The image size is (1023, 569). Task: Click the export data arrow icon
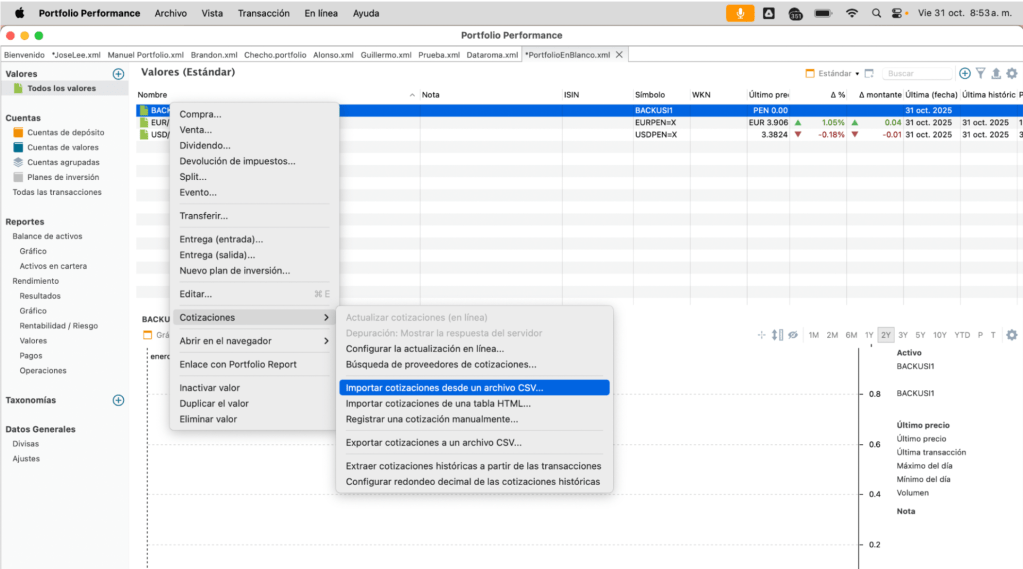pos(996,73)
